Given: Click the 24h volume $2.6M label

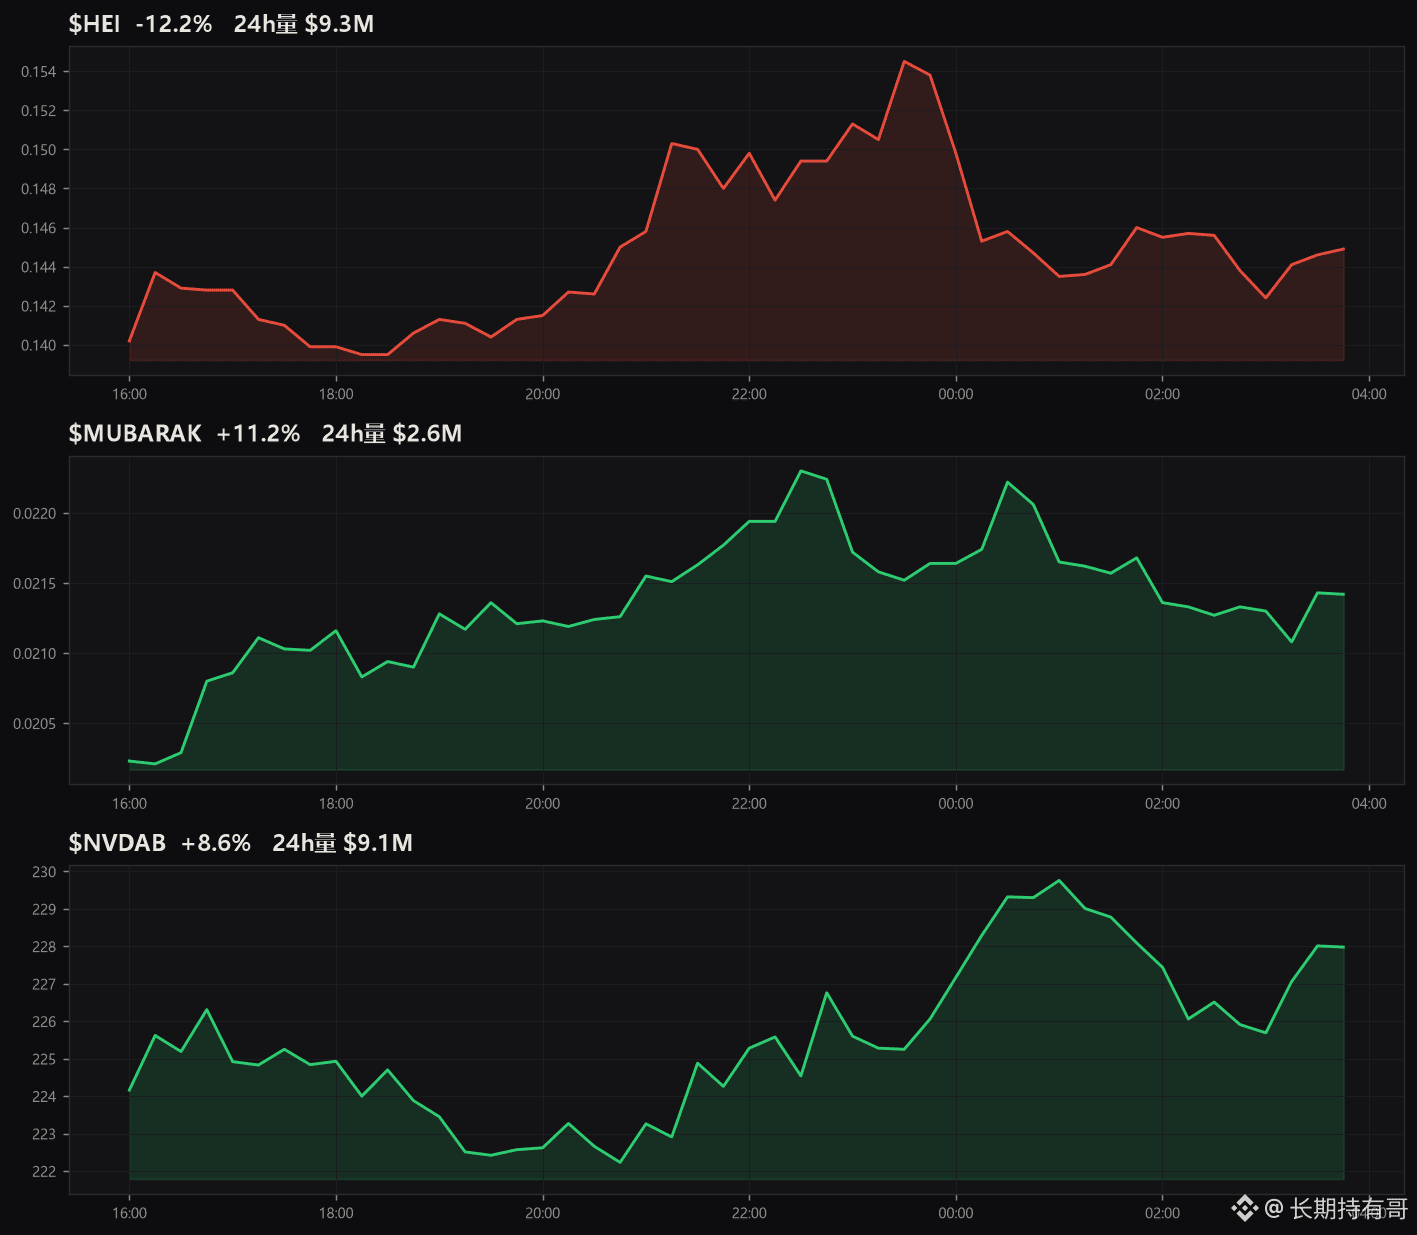Looking at the screenshot, I should pyautogui.click(x=392, y=433).
